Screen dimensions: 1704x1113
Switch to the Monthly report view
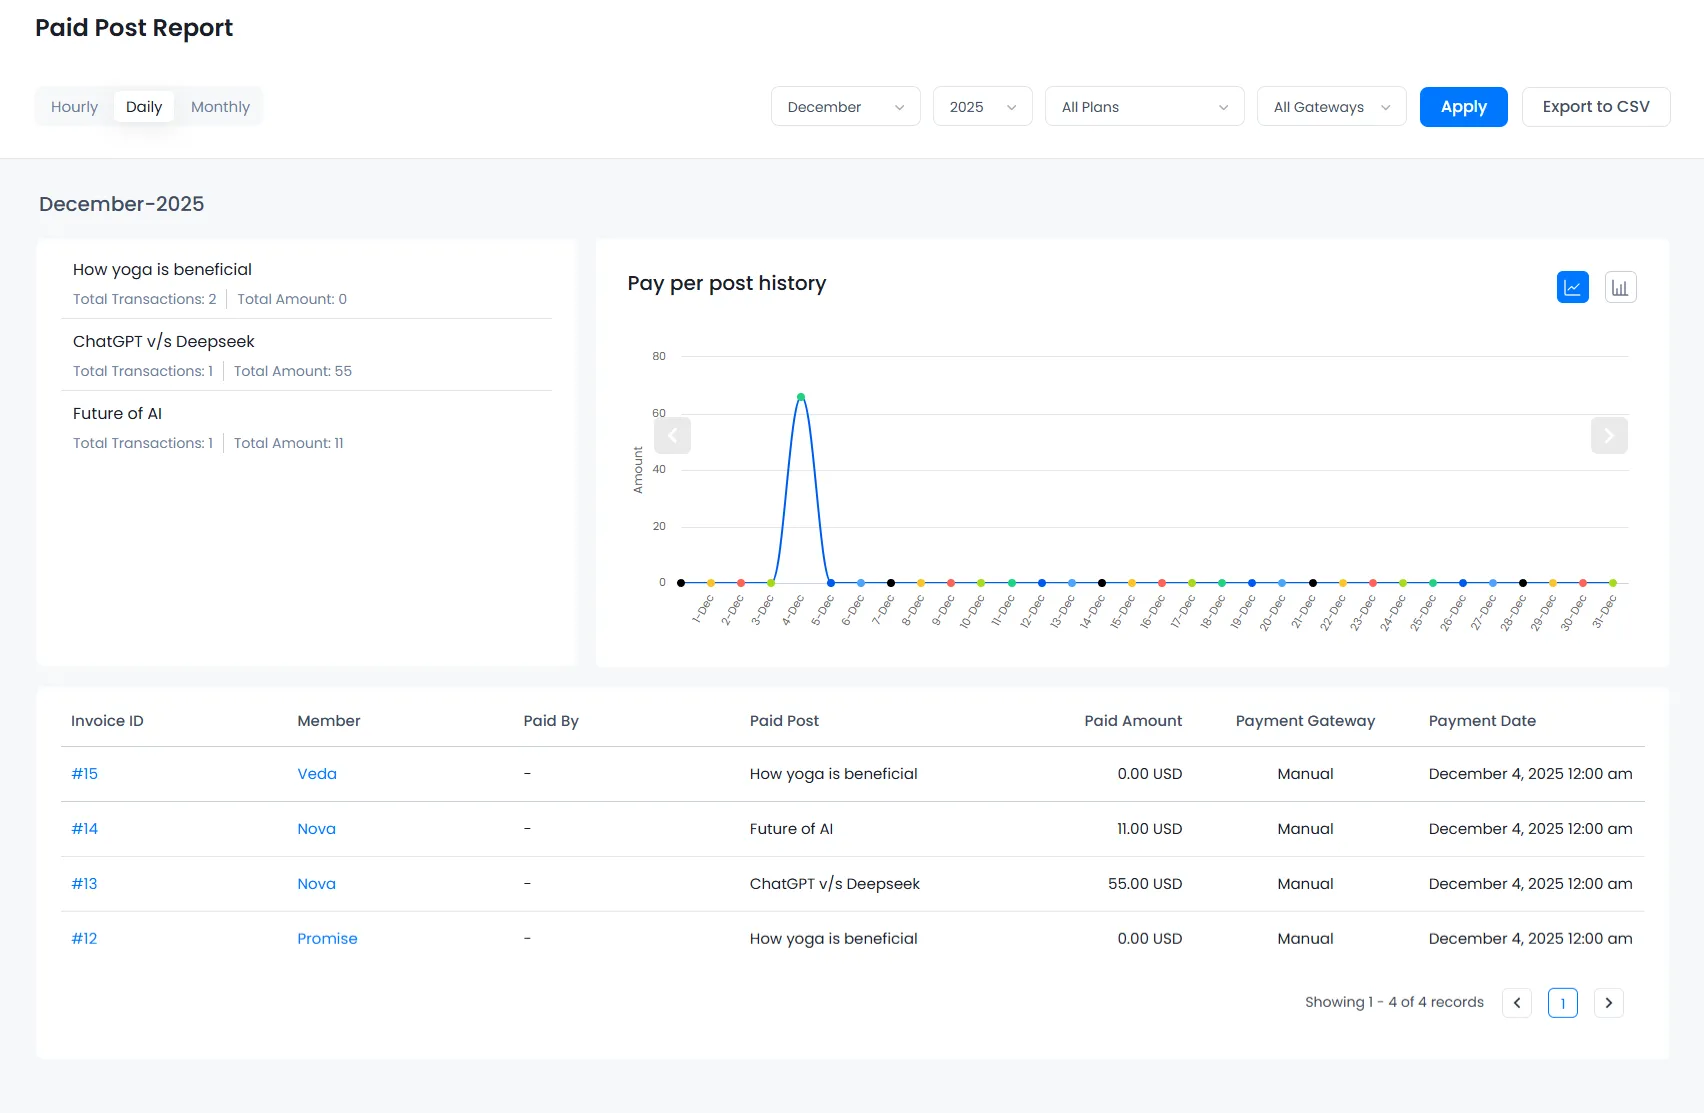click(220, 106)
